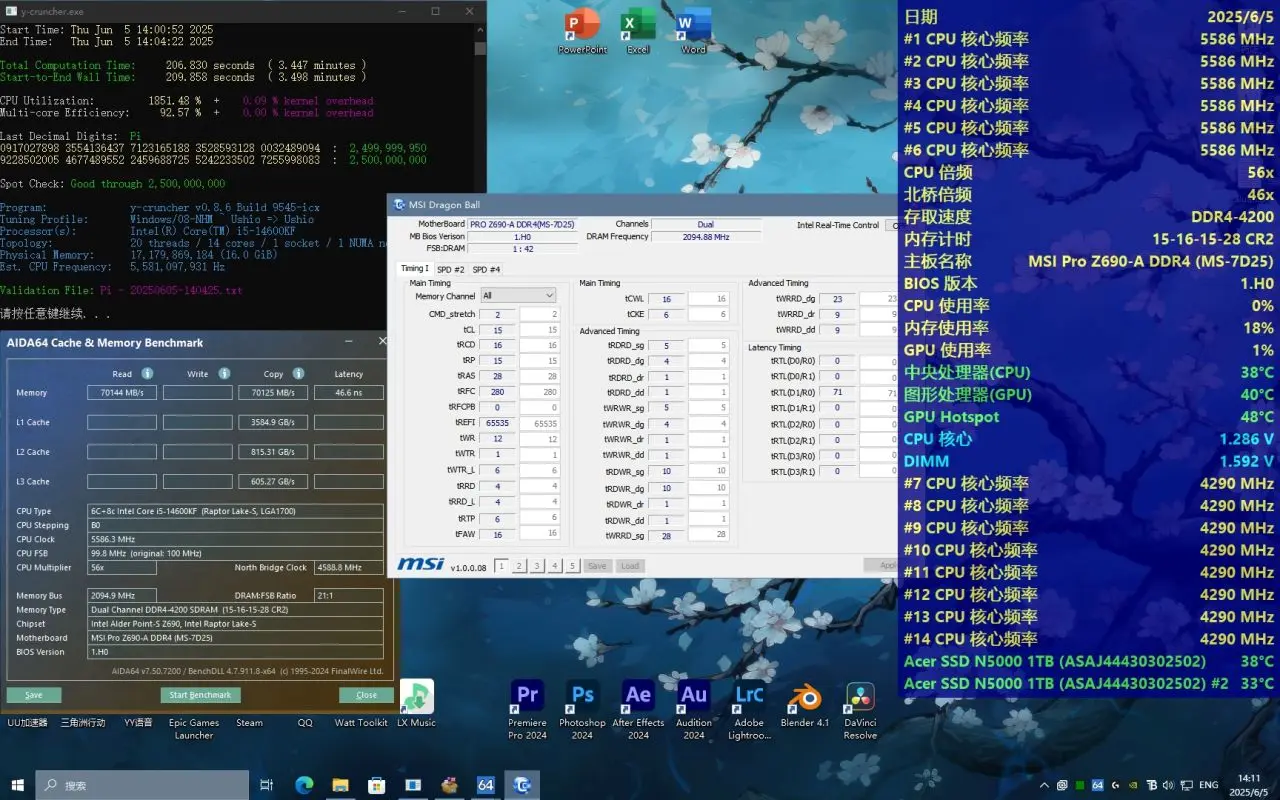Switch to Timing I tab
1280x800 pixels.
pos(414,269)
